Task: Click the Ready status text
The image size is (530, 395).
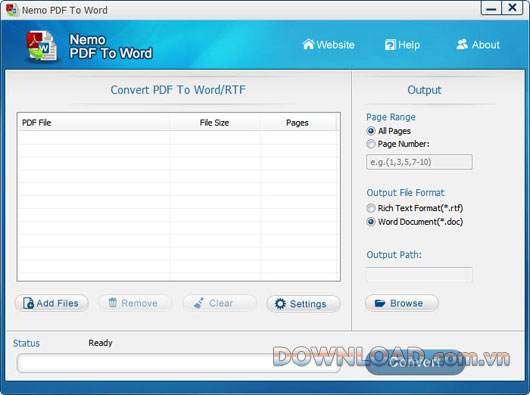Action: (x=100, y=343)
